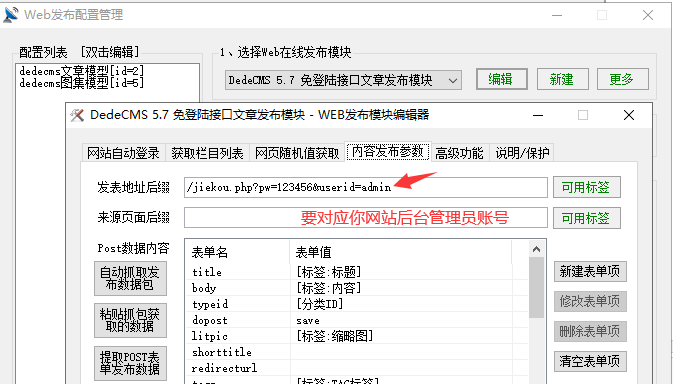Click the 自动抓取发布数据包 button
This screenshot has height=384, width=673.
pos(130,278)
